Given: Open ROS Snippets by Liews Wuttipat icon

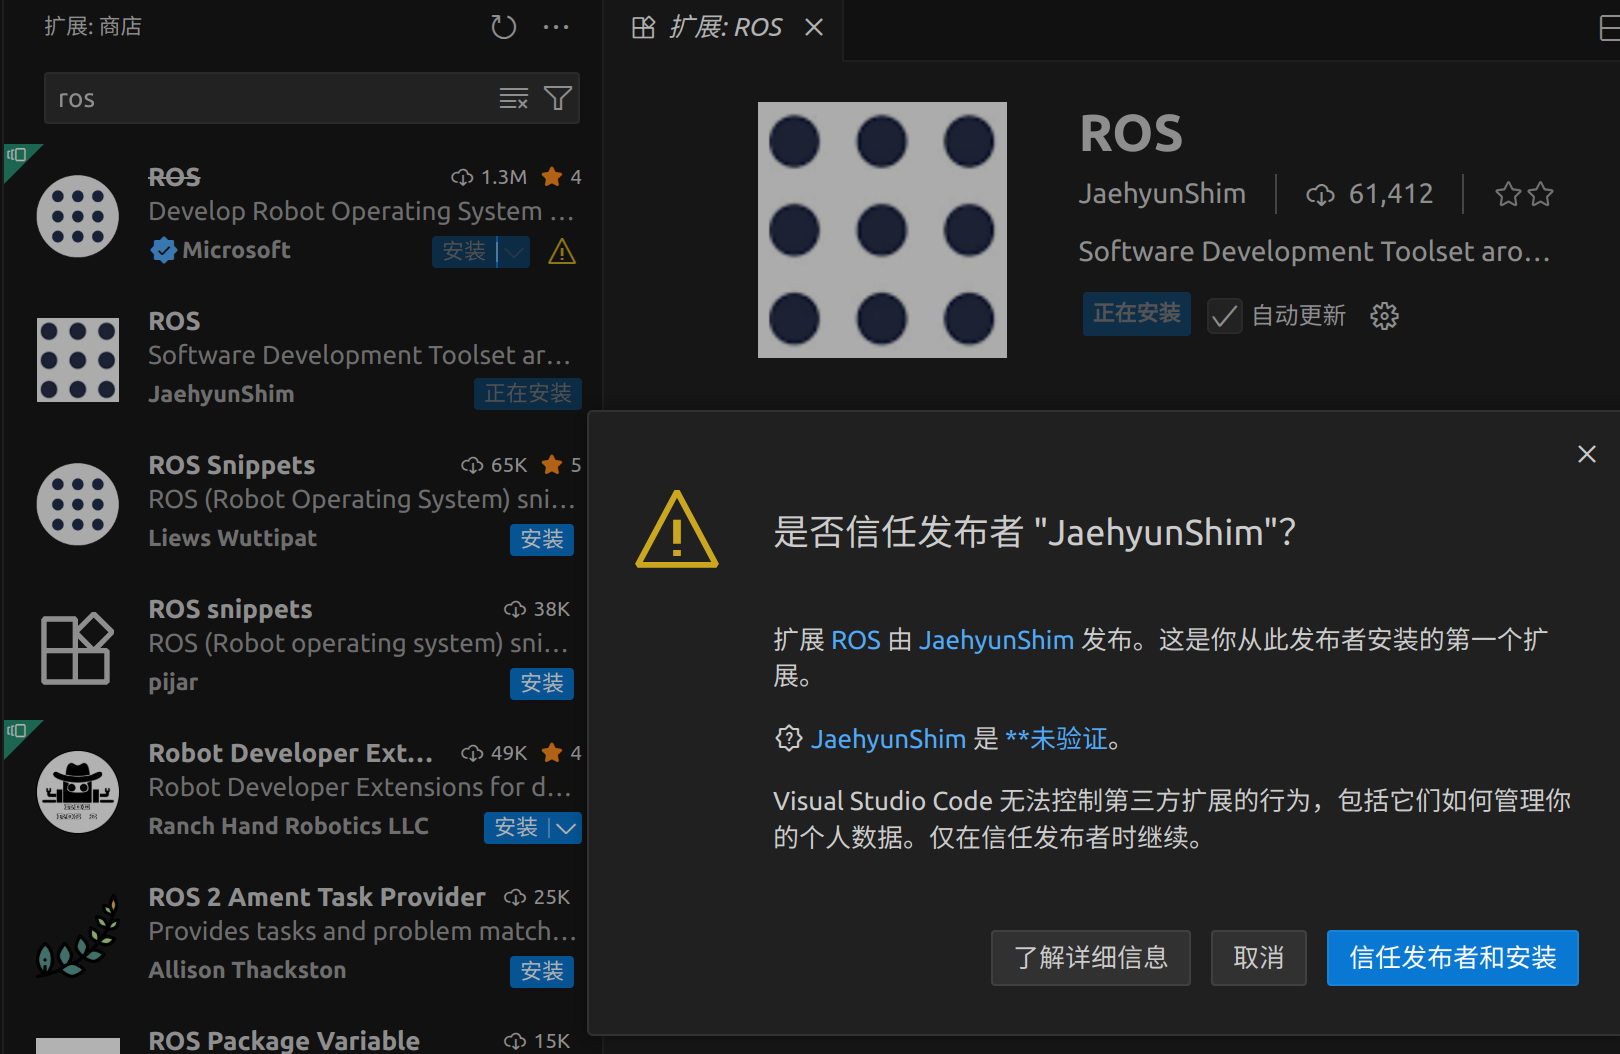Looking at the screenshot, I should pos(78,504).
